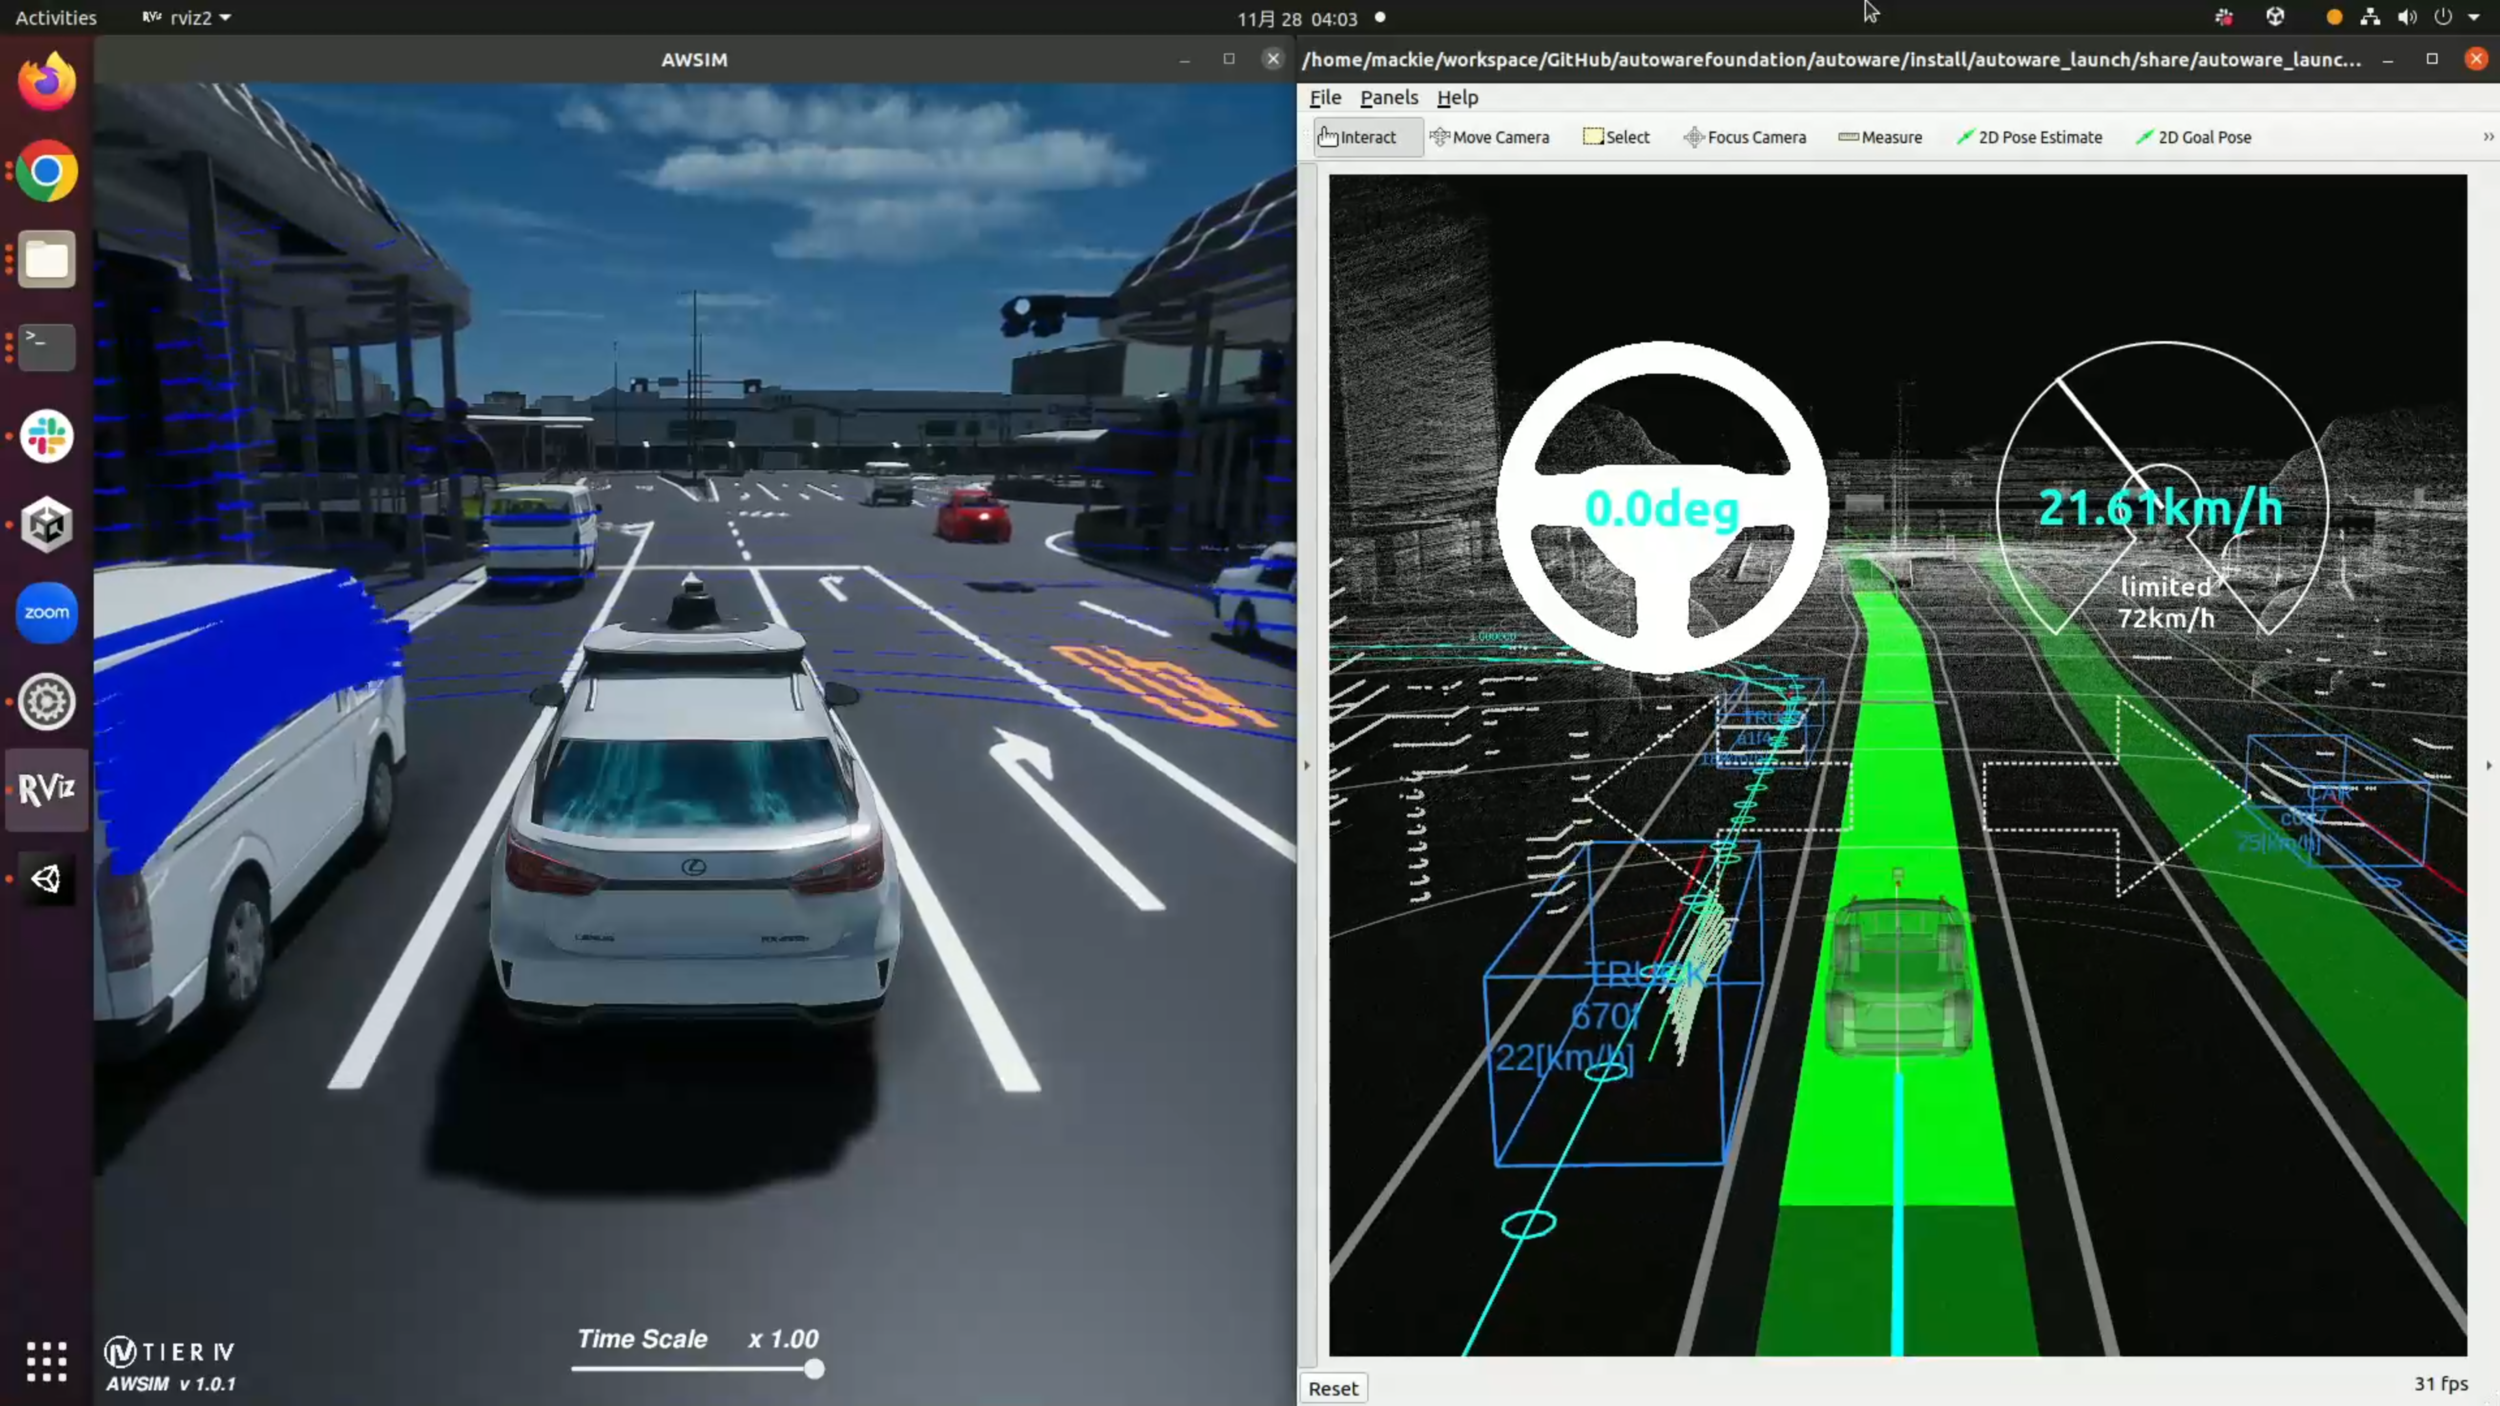
Task: Open Unity Hub from the dock
Action: (x=46, y=524)
